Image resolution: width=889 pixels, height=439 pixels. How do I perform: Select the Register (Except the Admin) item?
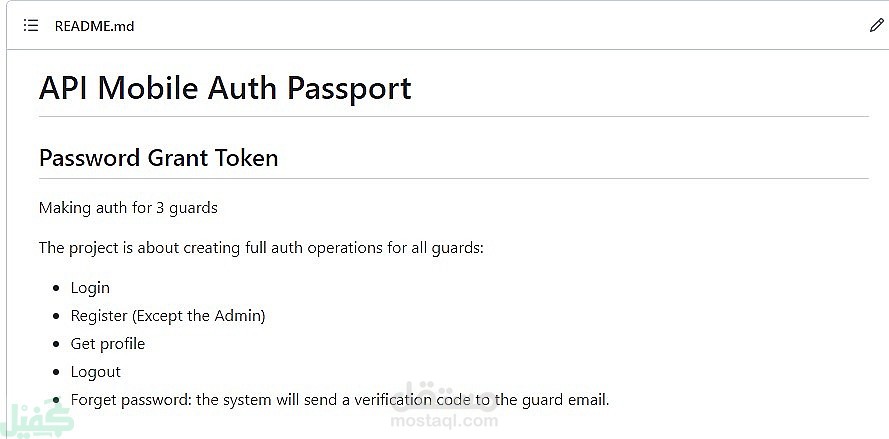tap(168, 316)
